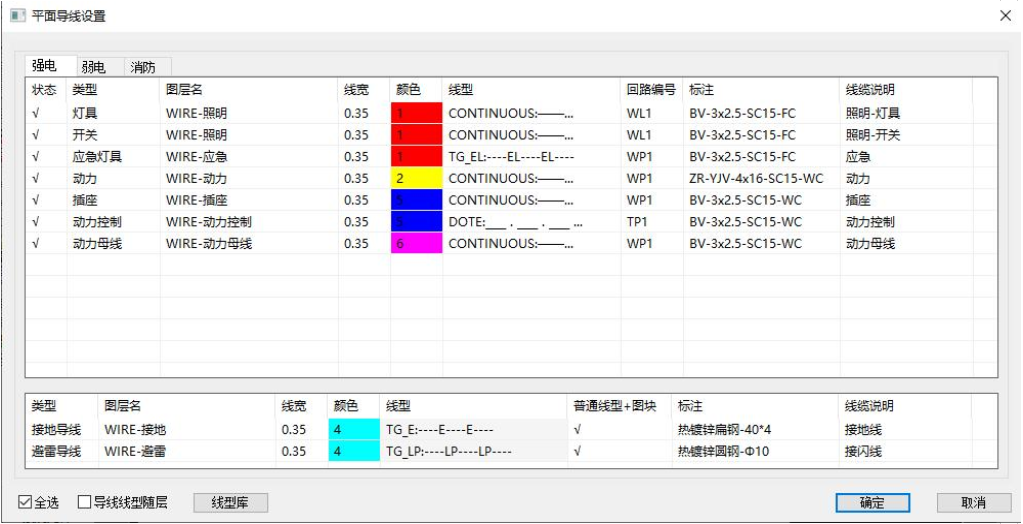Edit the 标注 ZR-YJV-4x16-SC15-WC cell

756,178
